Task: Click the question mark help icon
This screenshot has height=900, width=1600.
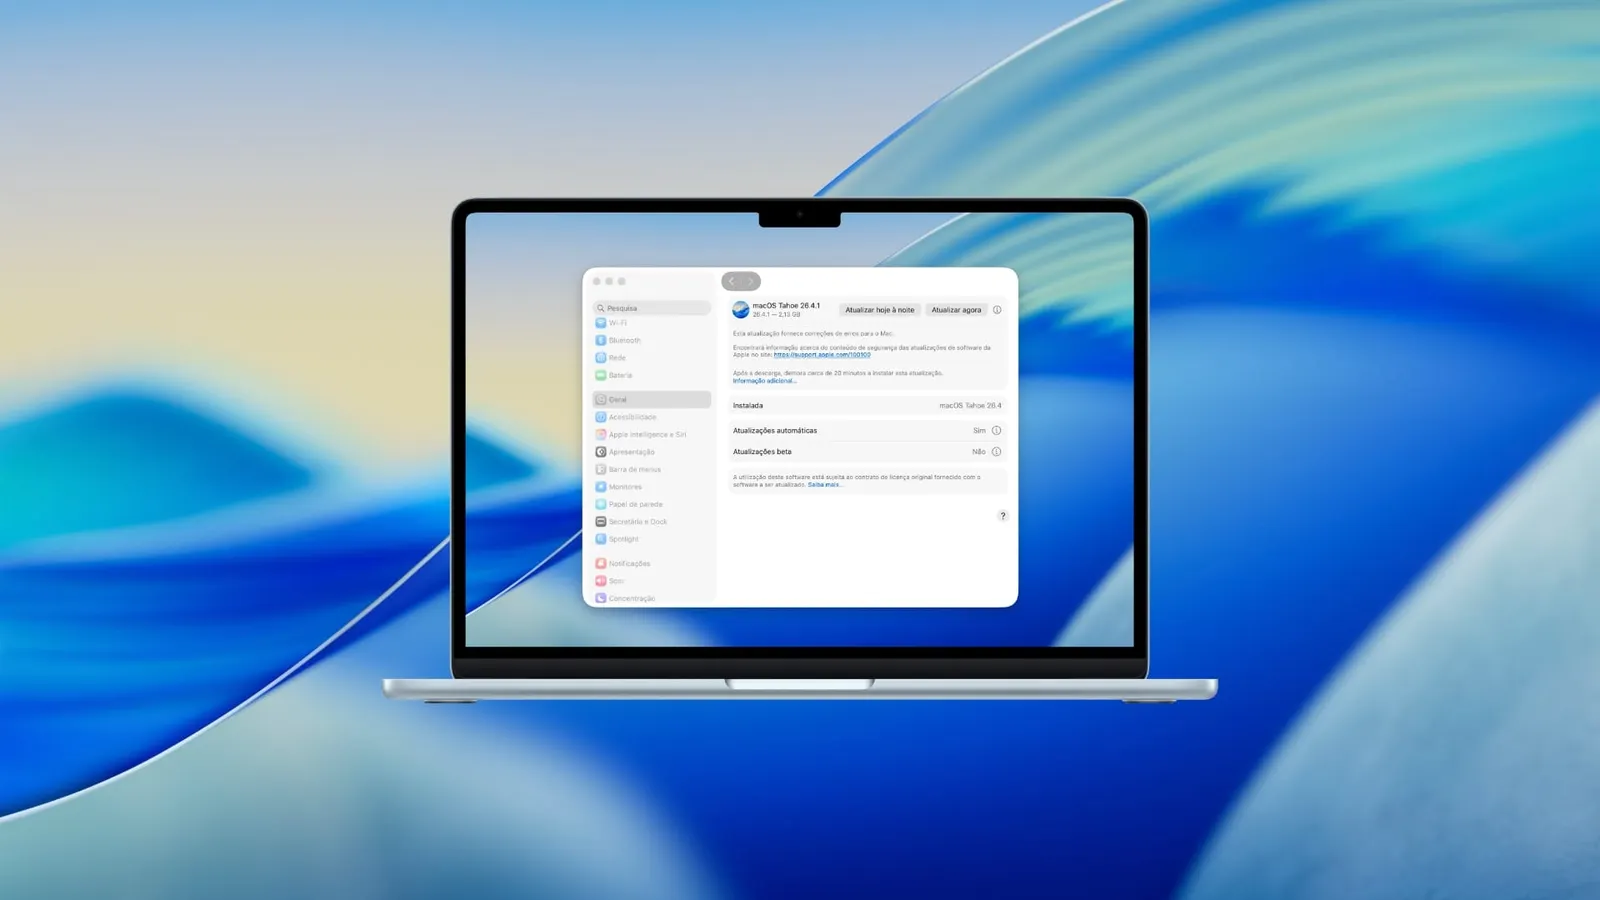Action: coord(1003,515)
